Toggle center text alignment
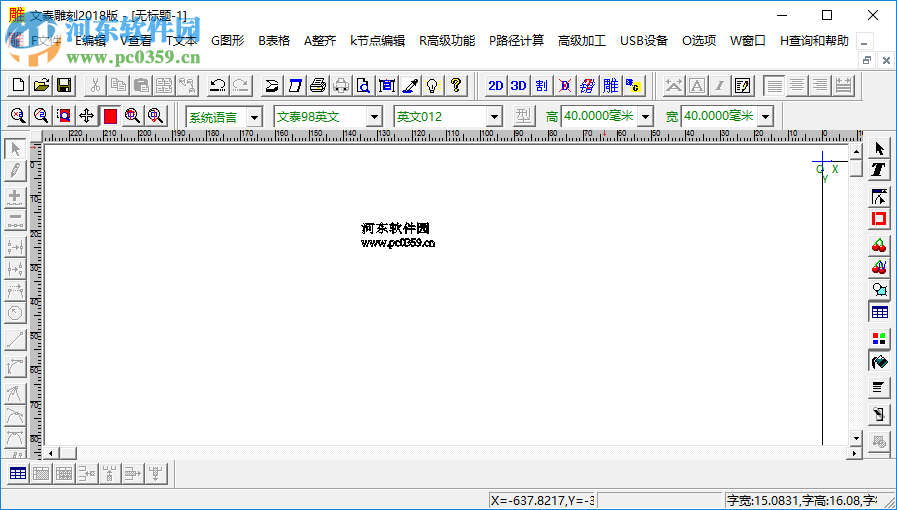Viewport: 897px width, 510px height. (797, 86)
